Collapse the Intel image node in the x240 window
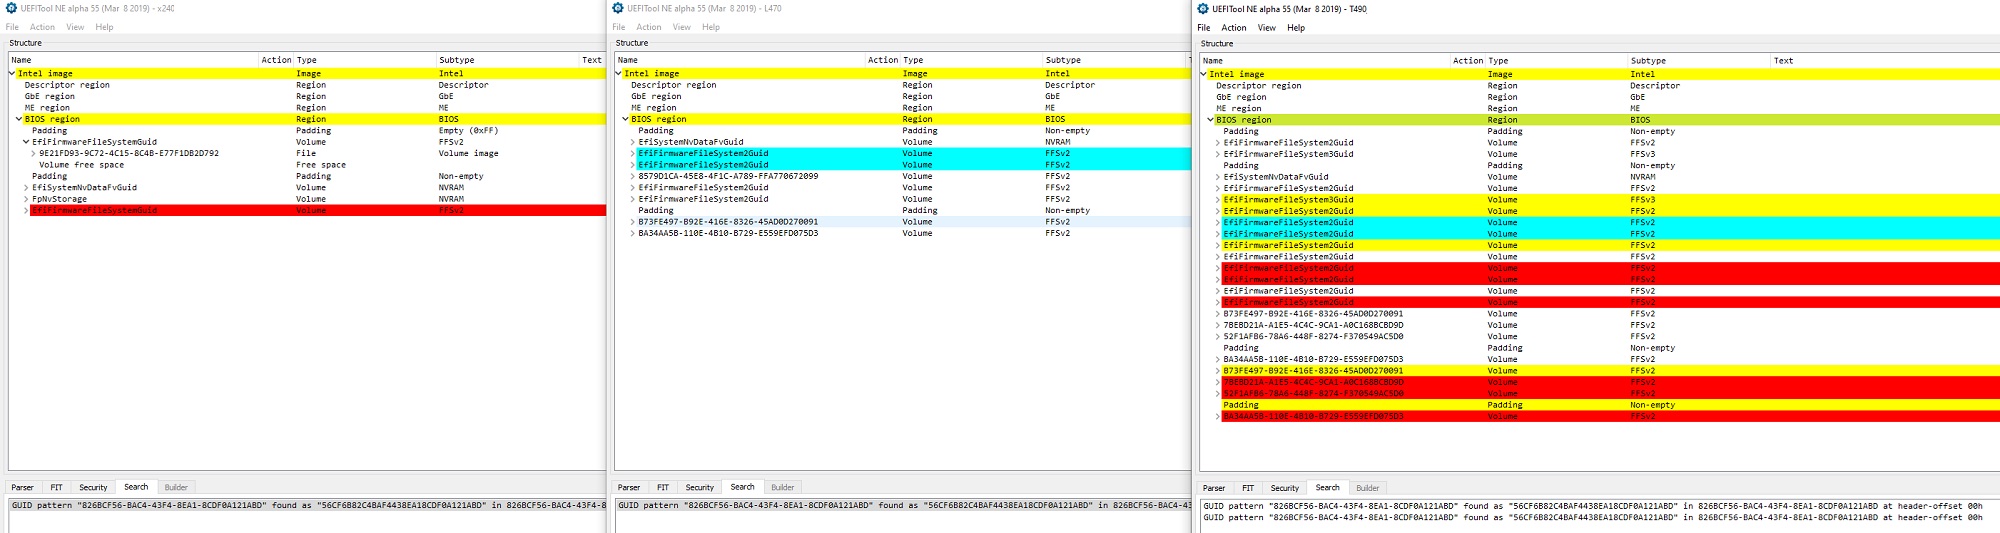2000x533 pixels. [x=12, y=73]
